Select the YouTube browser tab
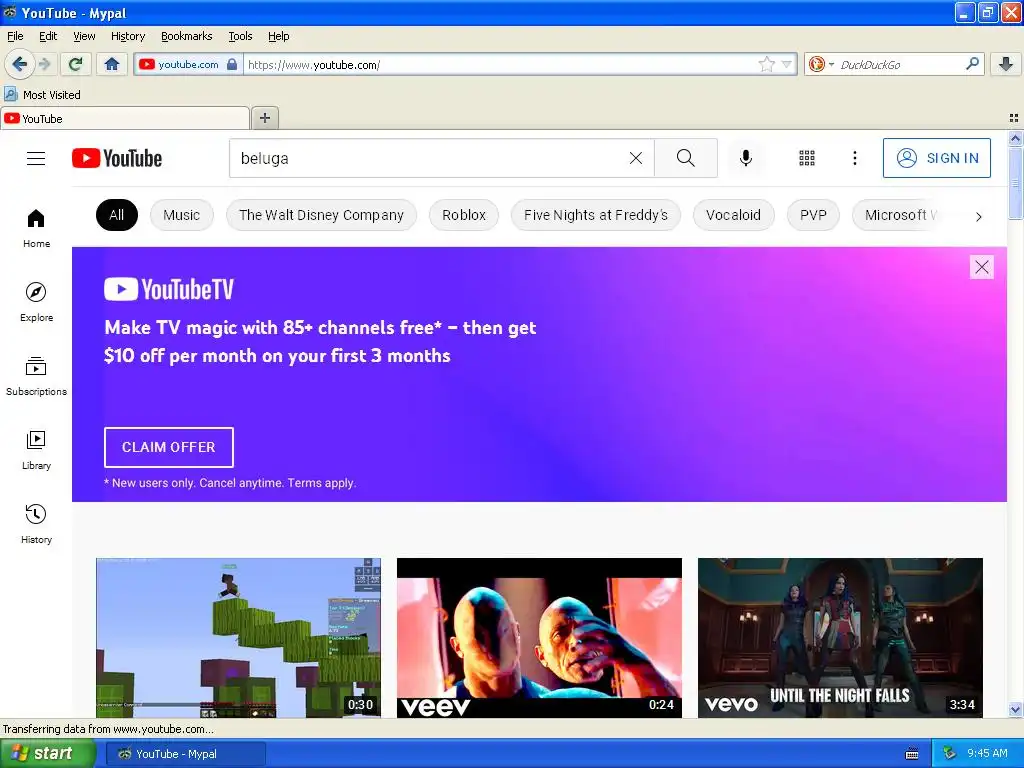Screen dimensions: 1024x768 tap(125, 118)
